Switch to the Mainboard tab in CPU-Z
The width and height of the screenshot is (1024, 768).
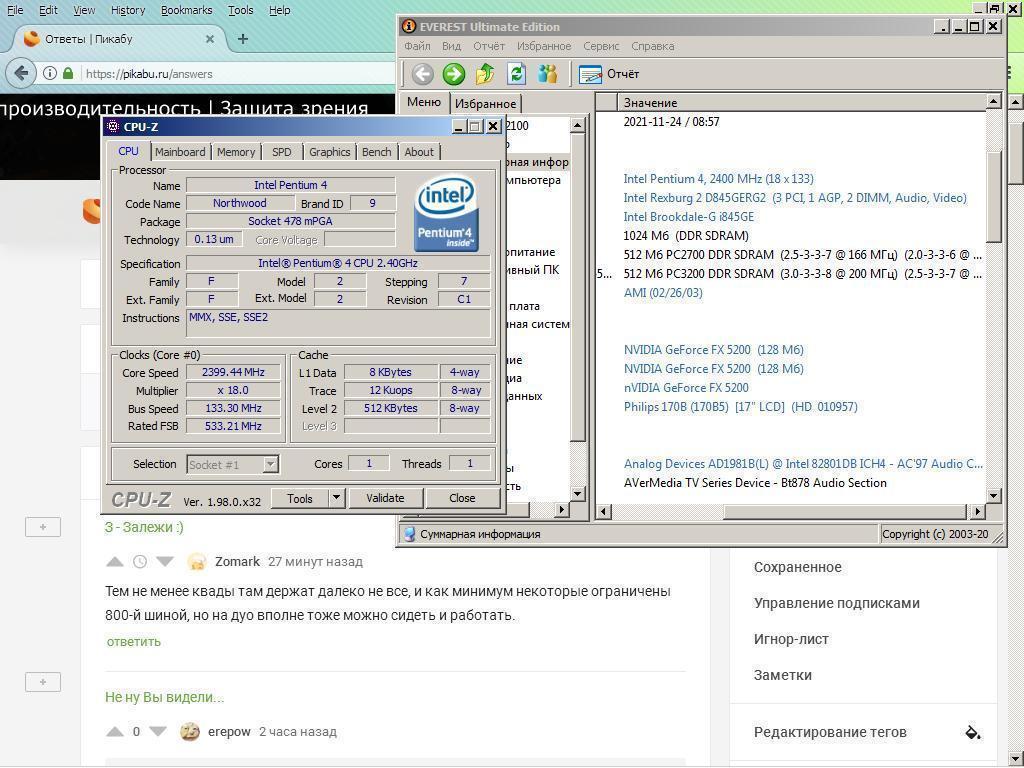(x=180, y=152)
